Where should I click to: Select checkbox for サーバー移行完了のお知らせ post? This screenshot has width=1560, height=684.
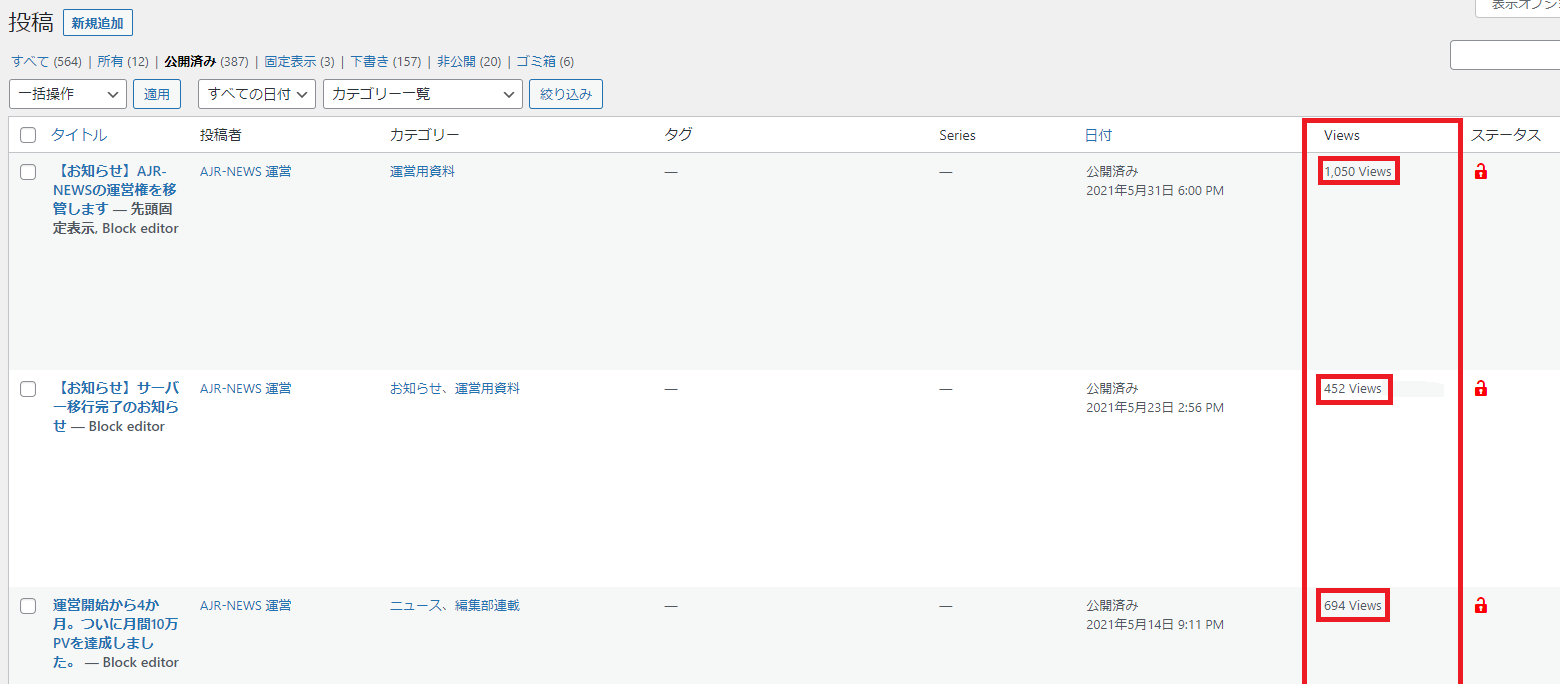[x=28, y=389]
